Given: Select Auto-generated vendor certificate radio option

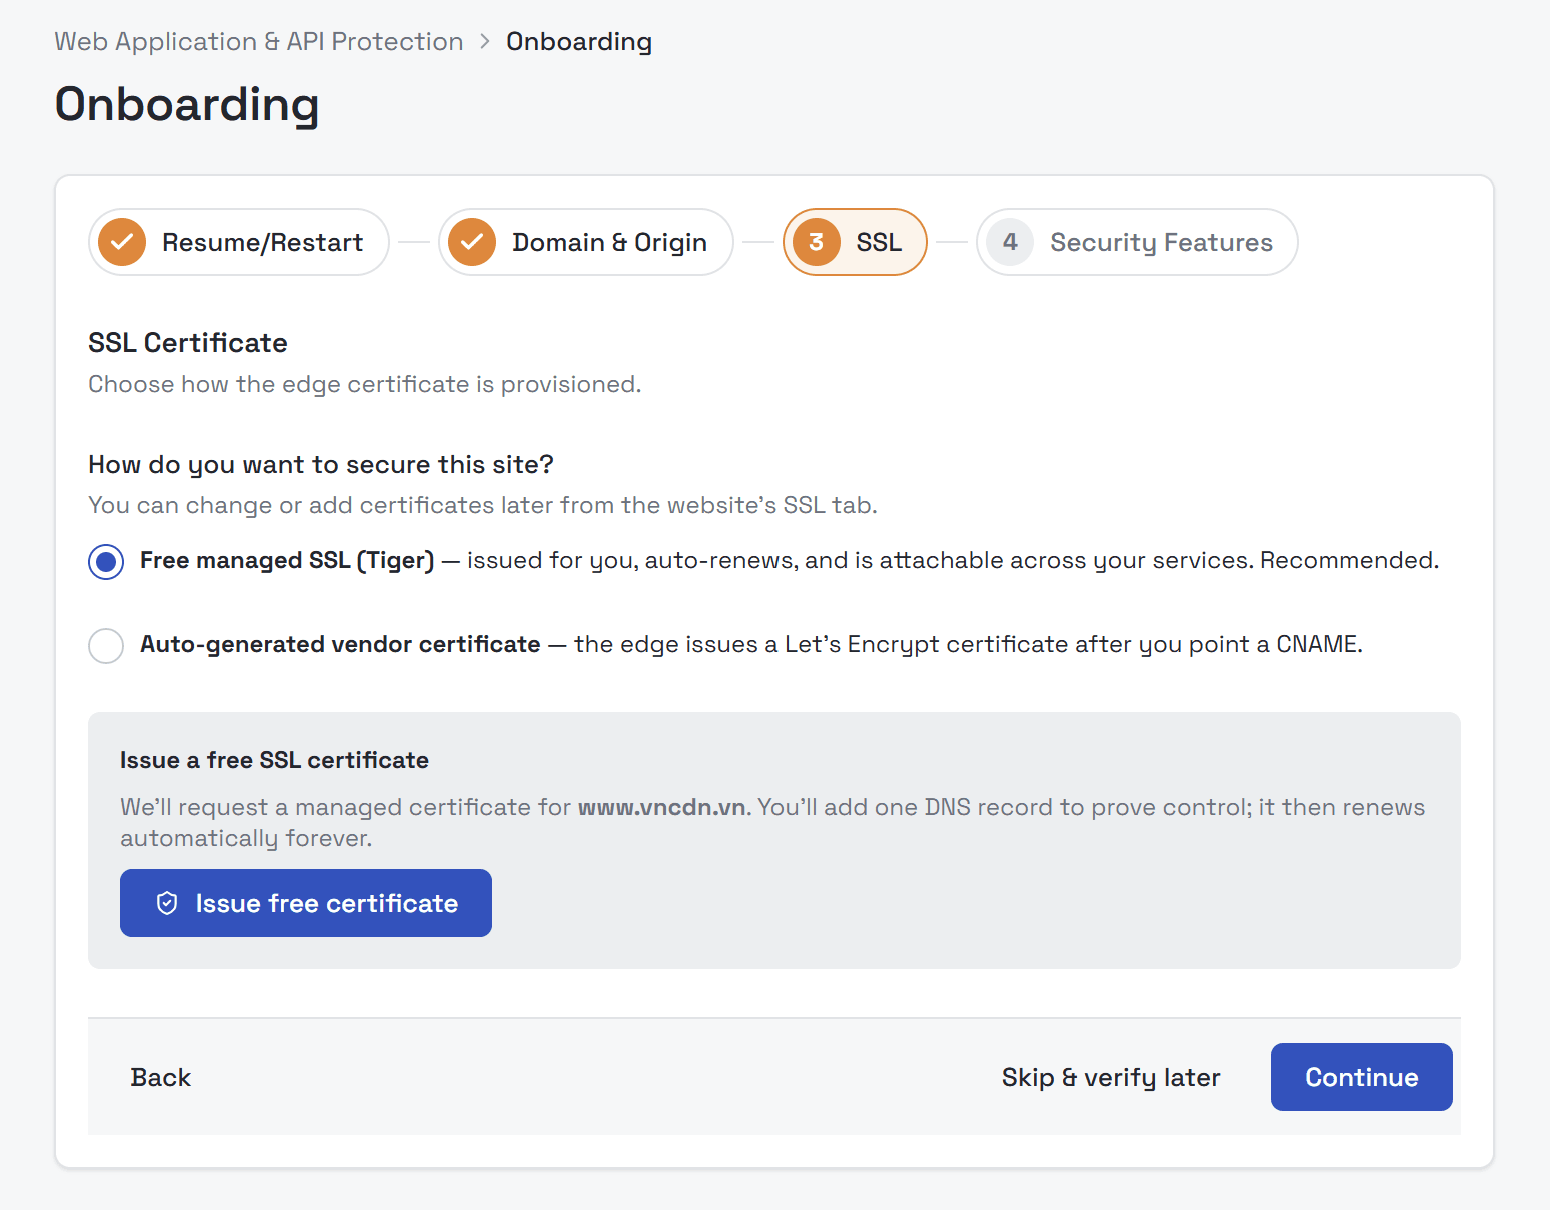Looking at the screenshot, I should point(106,646).
